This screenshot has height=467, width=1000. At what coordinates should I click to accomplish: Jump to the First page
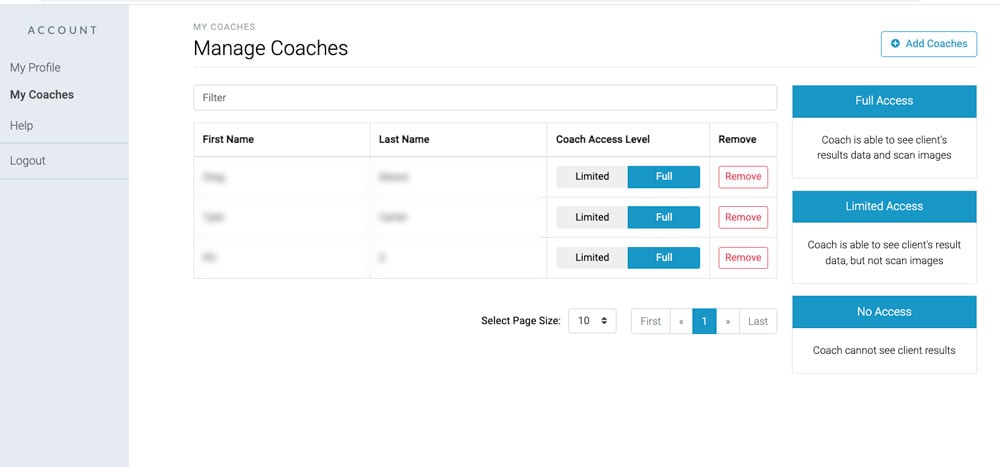pos(650,321)
